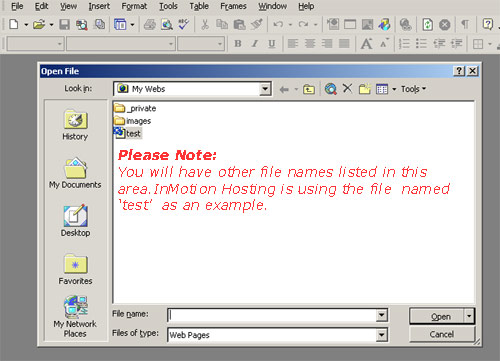Click the Undo arrow icon
This screenshot has height=361, width=500.
278,25
